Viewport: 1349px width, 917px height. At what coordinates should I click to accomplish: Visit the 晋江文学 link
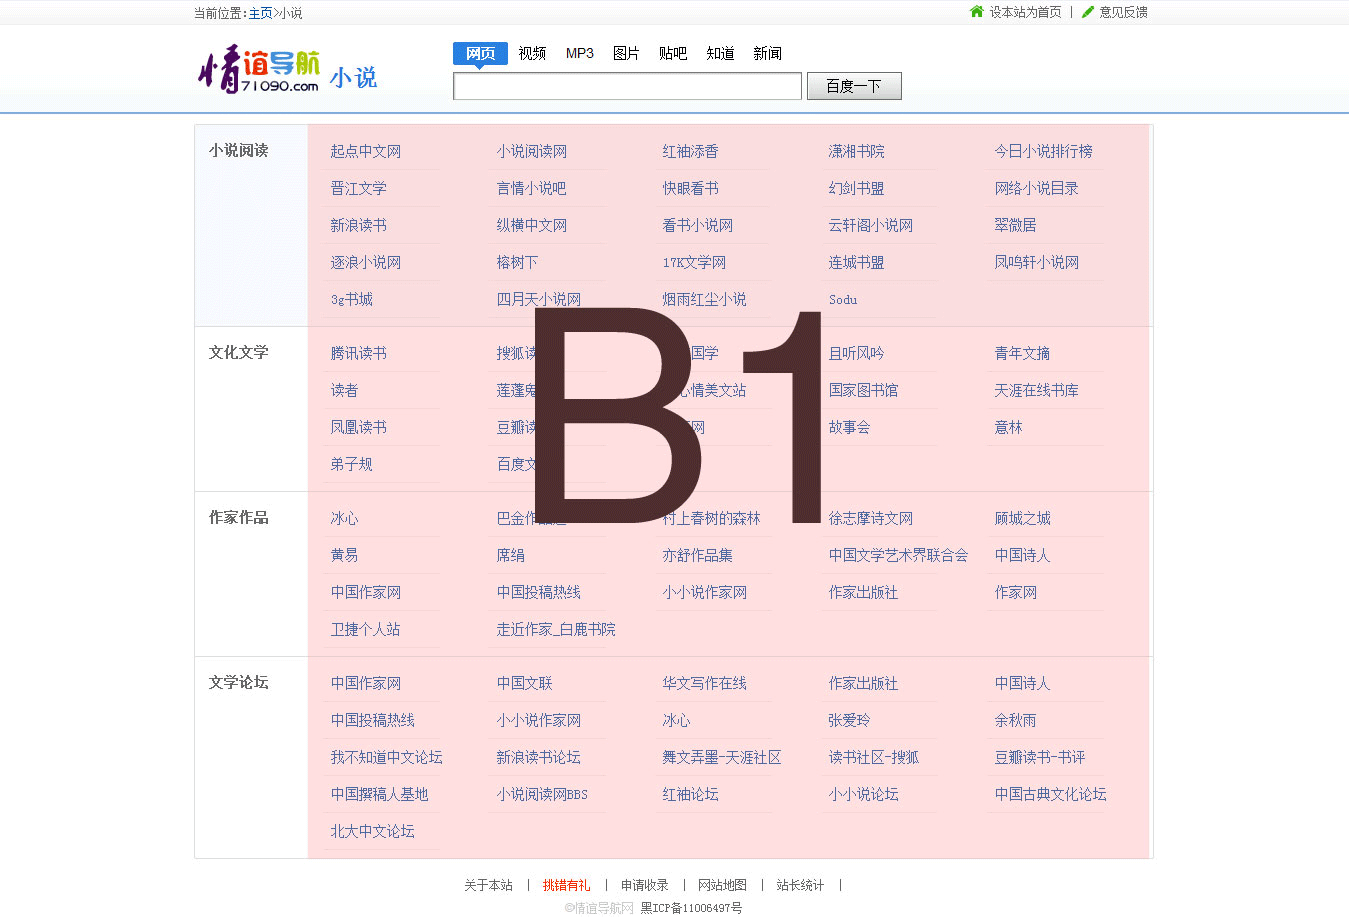pos(359,188)
